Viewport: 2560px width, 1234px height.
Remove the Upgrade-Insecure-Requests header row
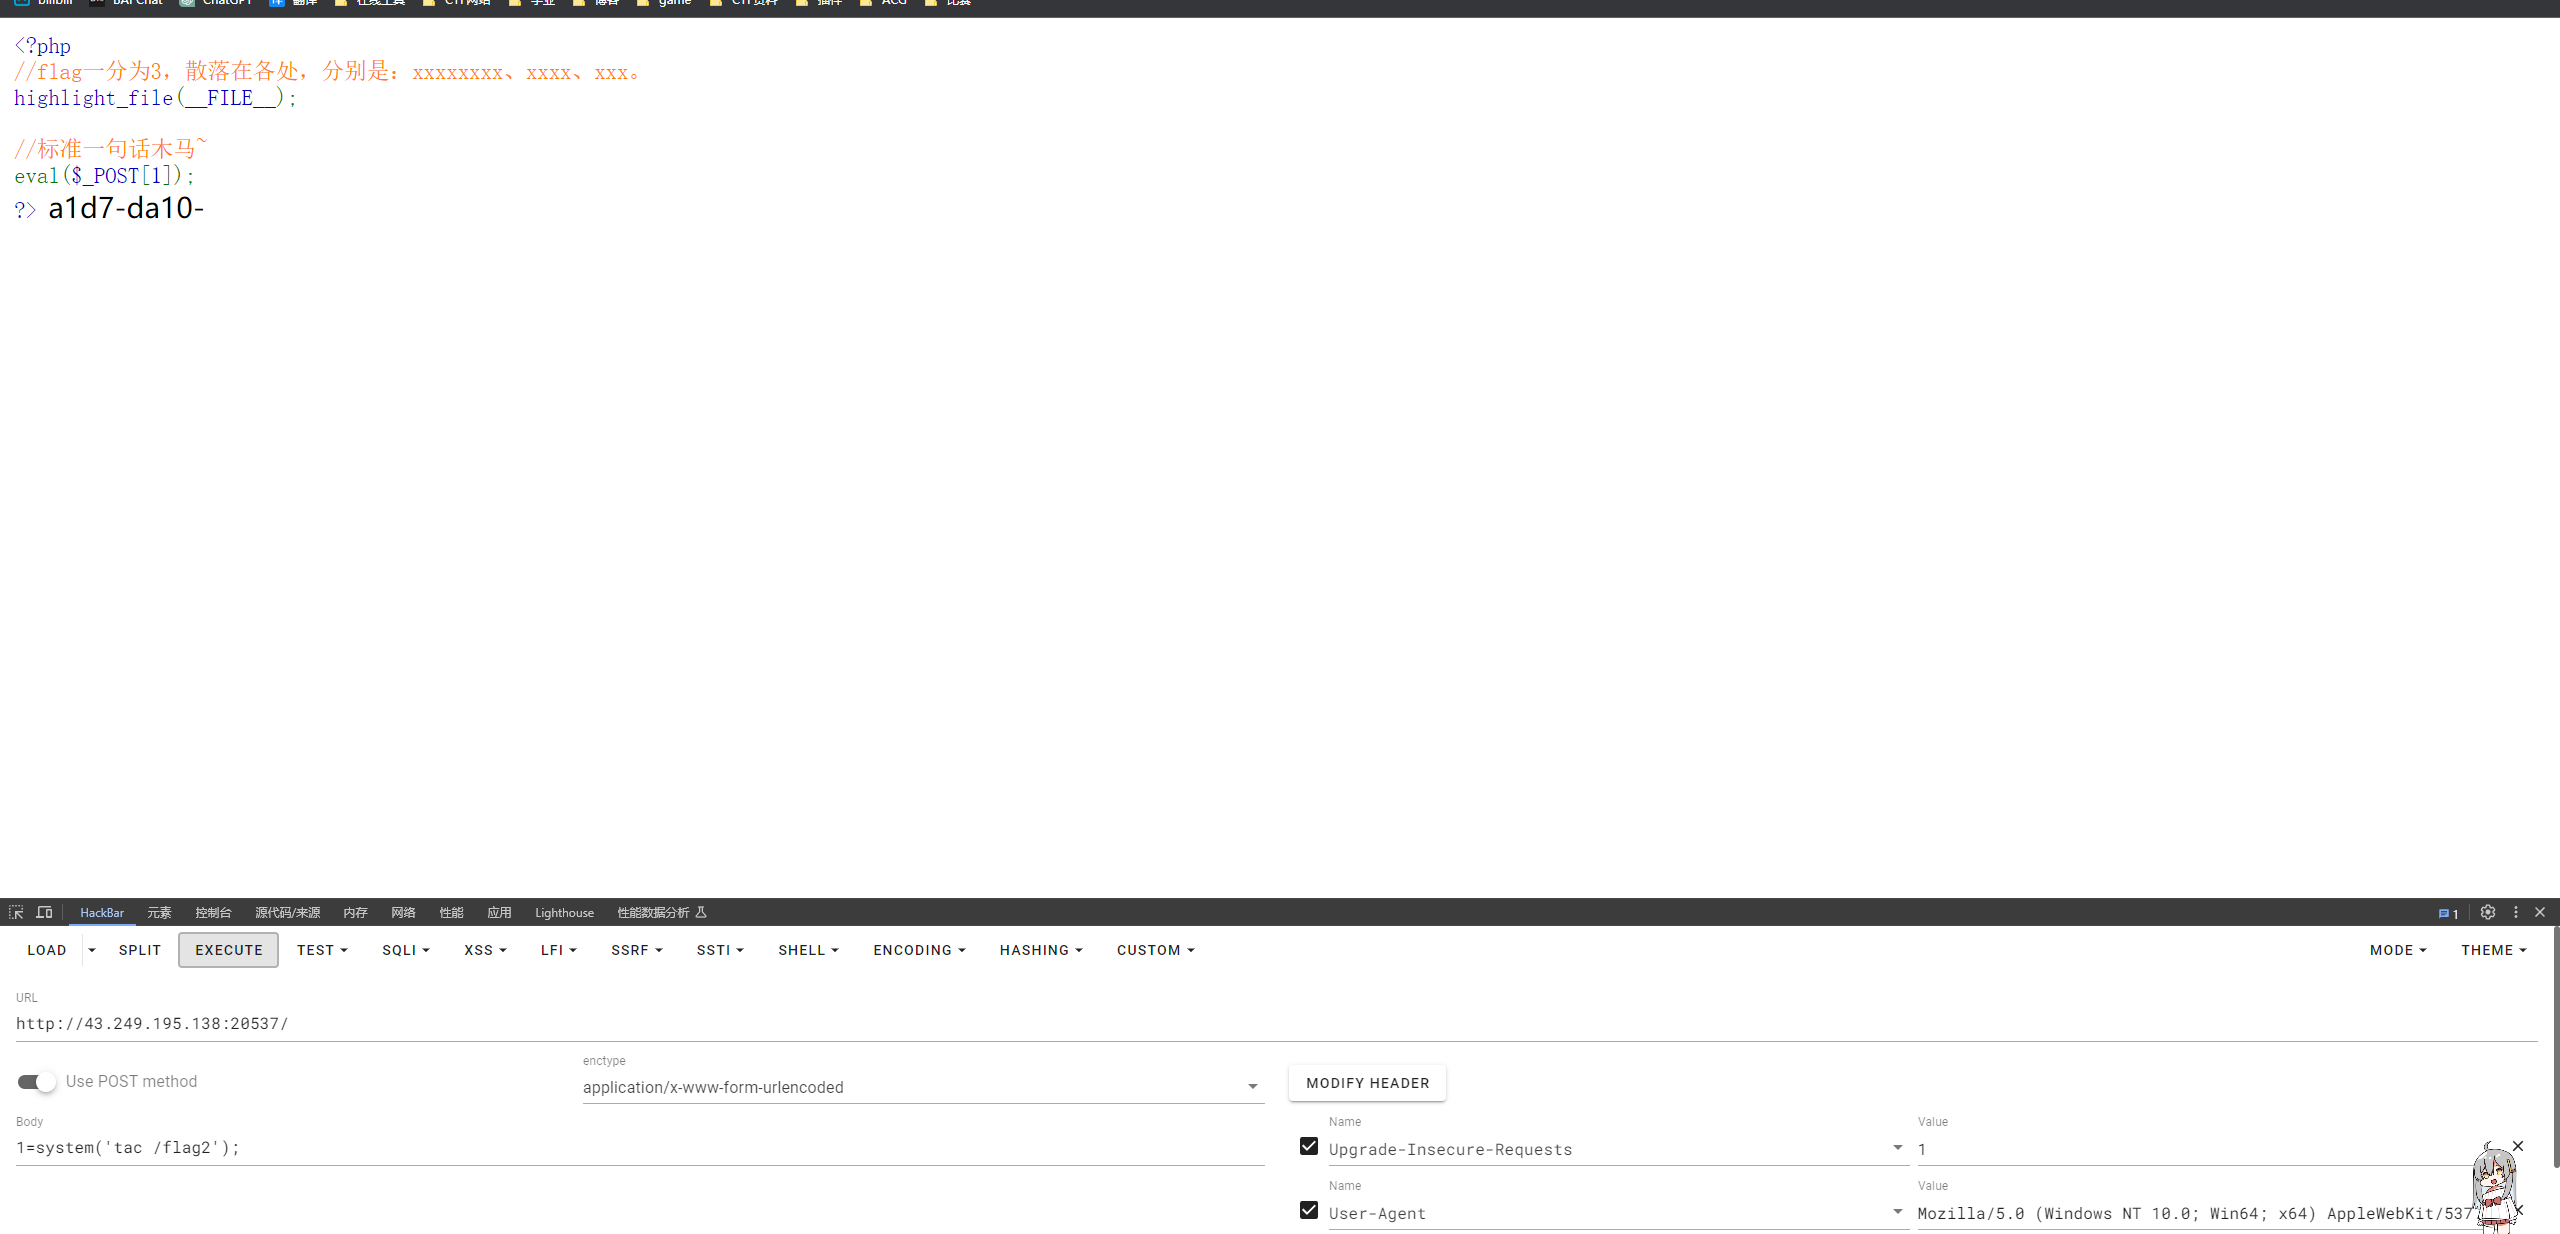[2518, 1146]
